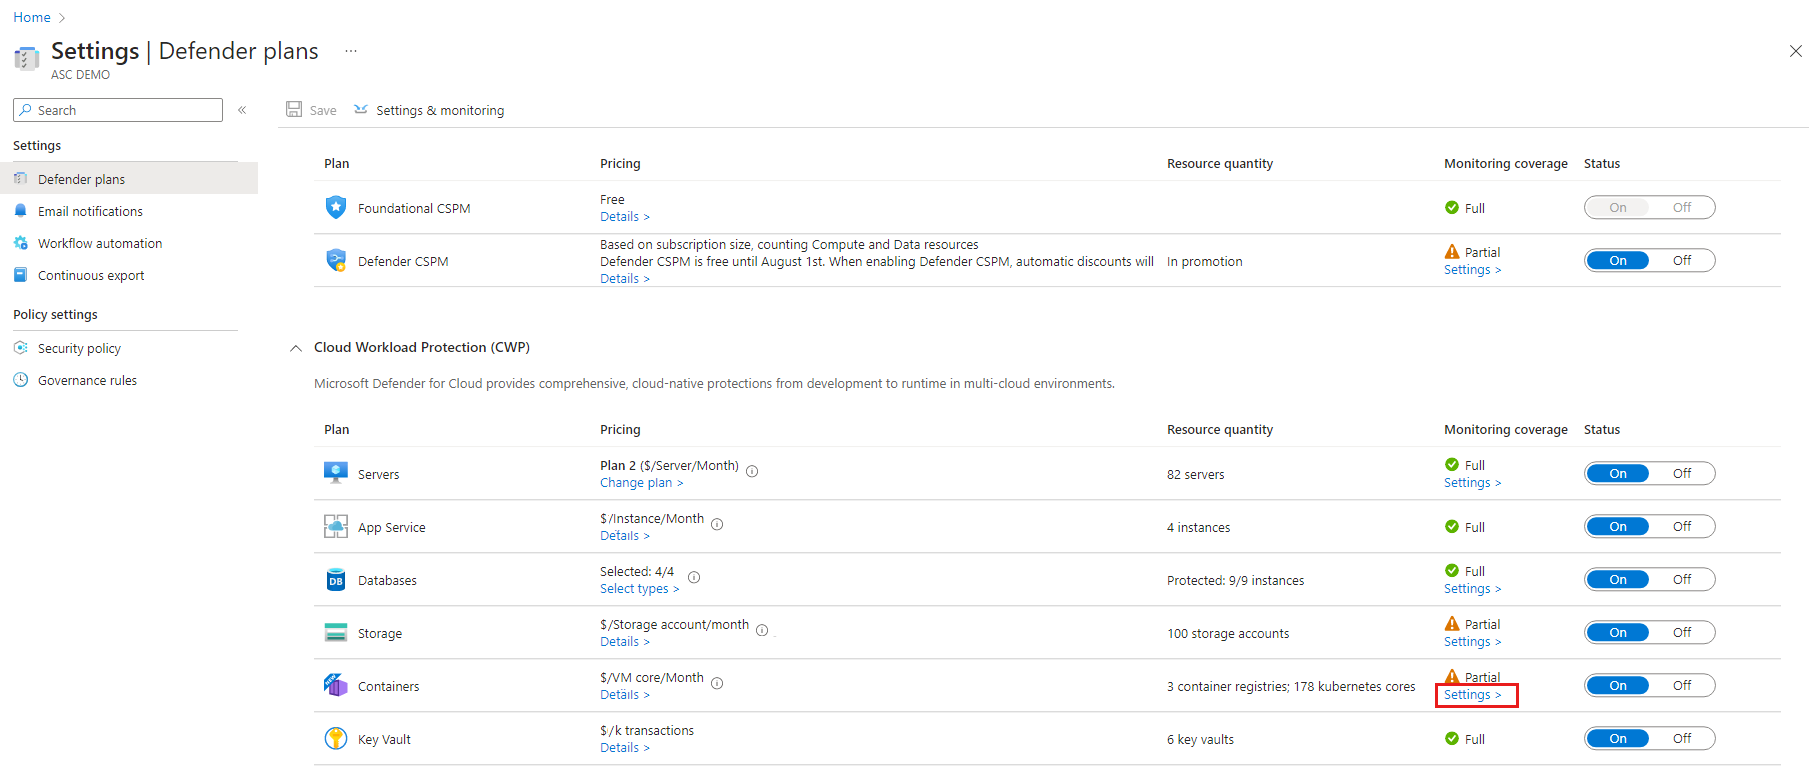Click the Key Vault plan icon

(x=336, y=738)
